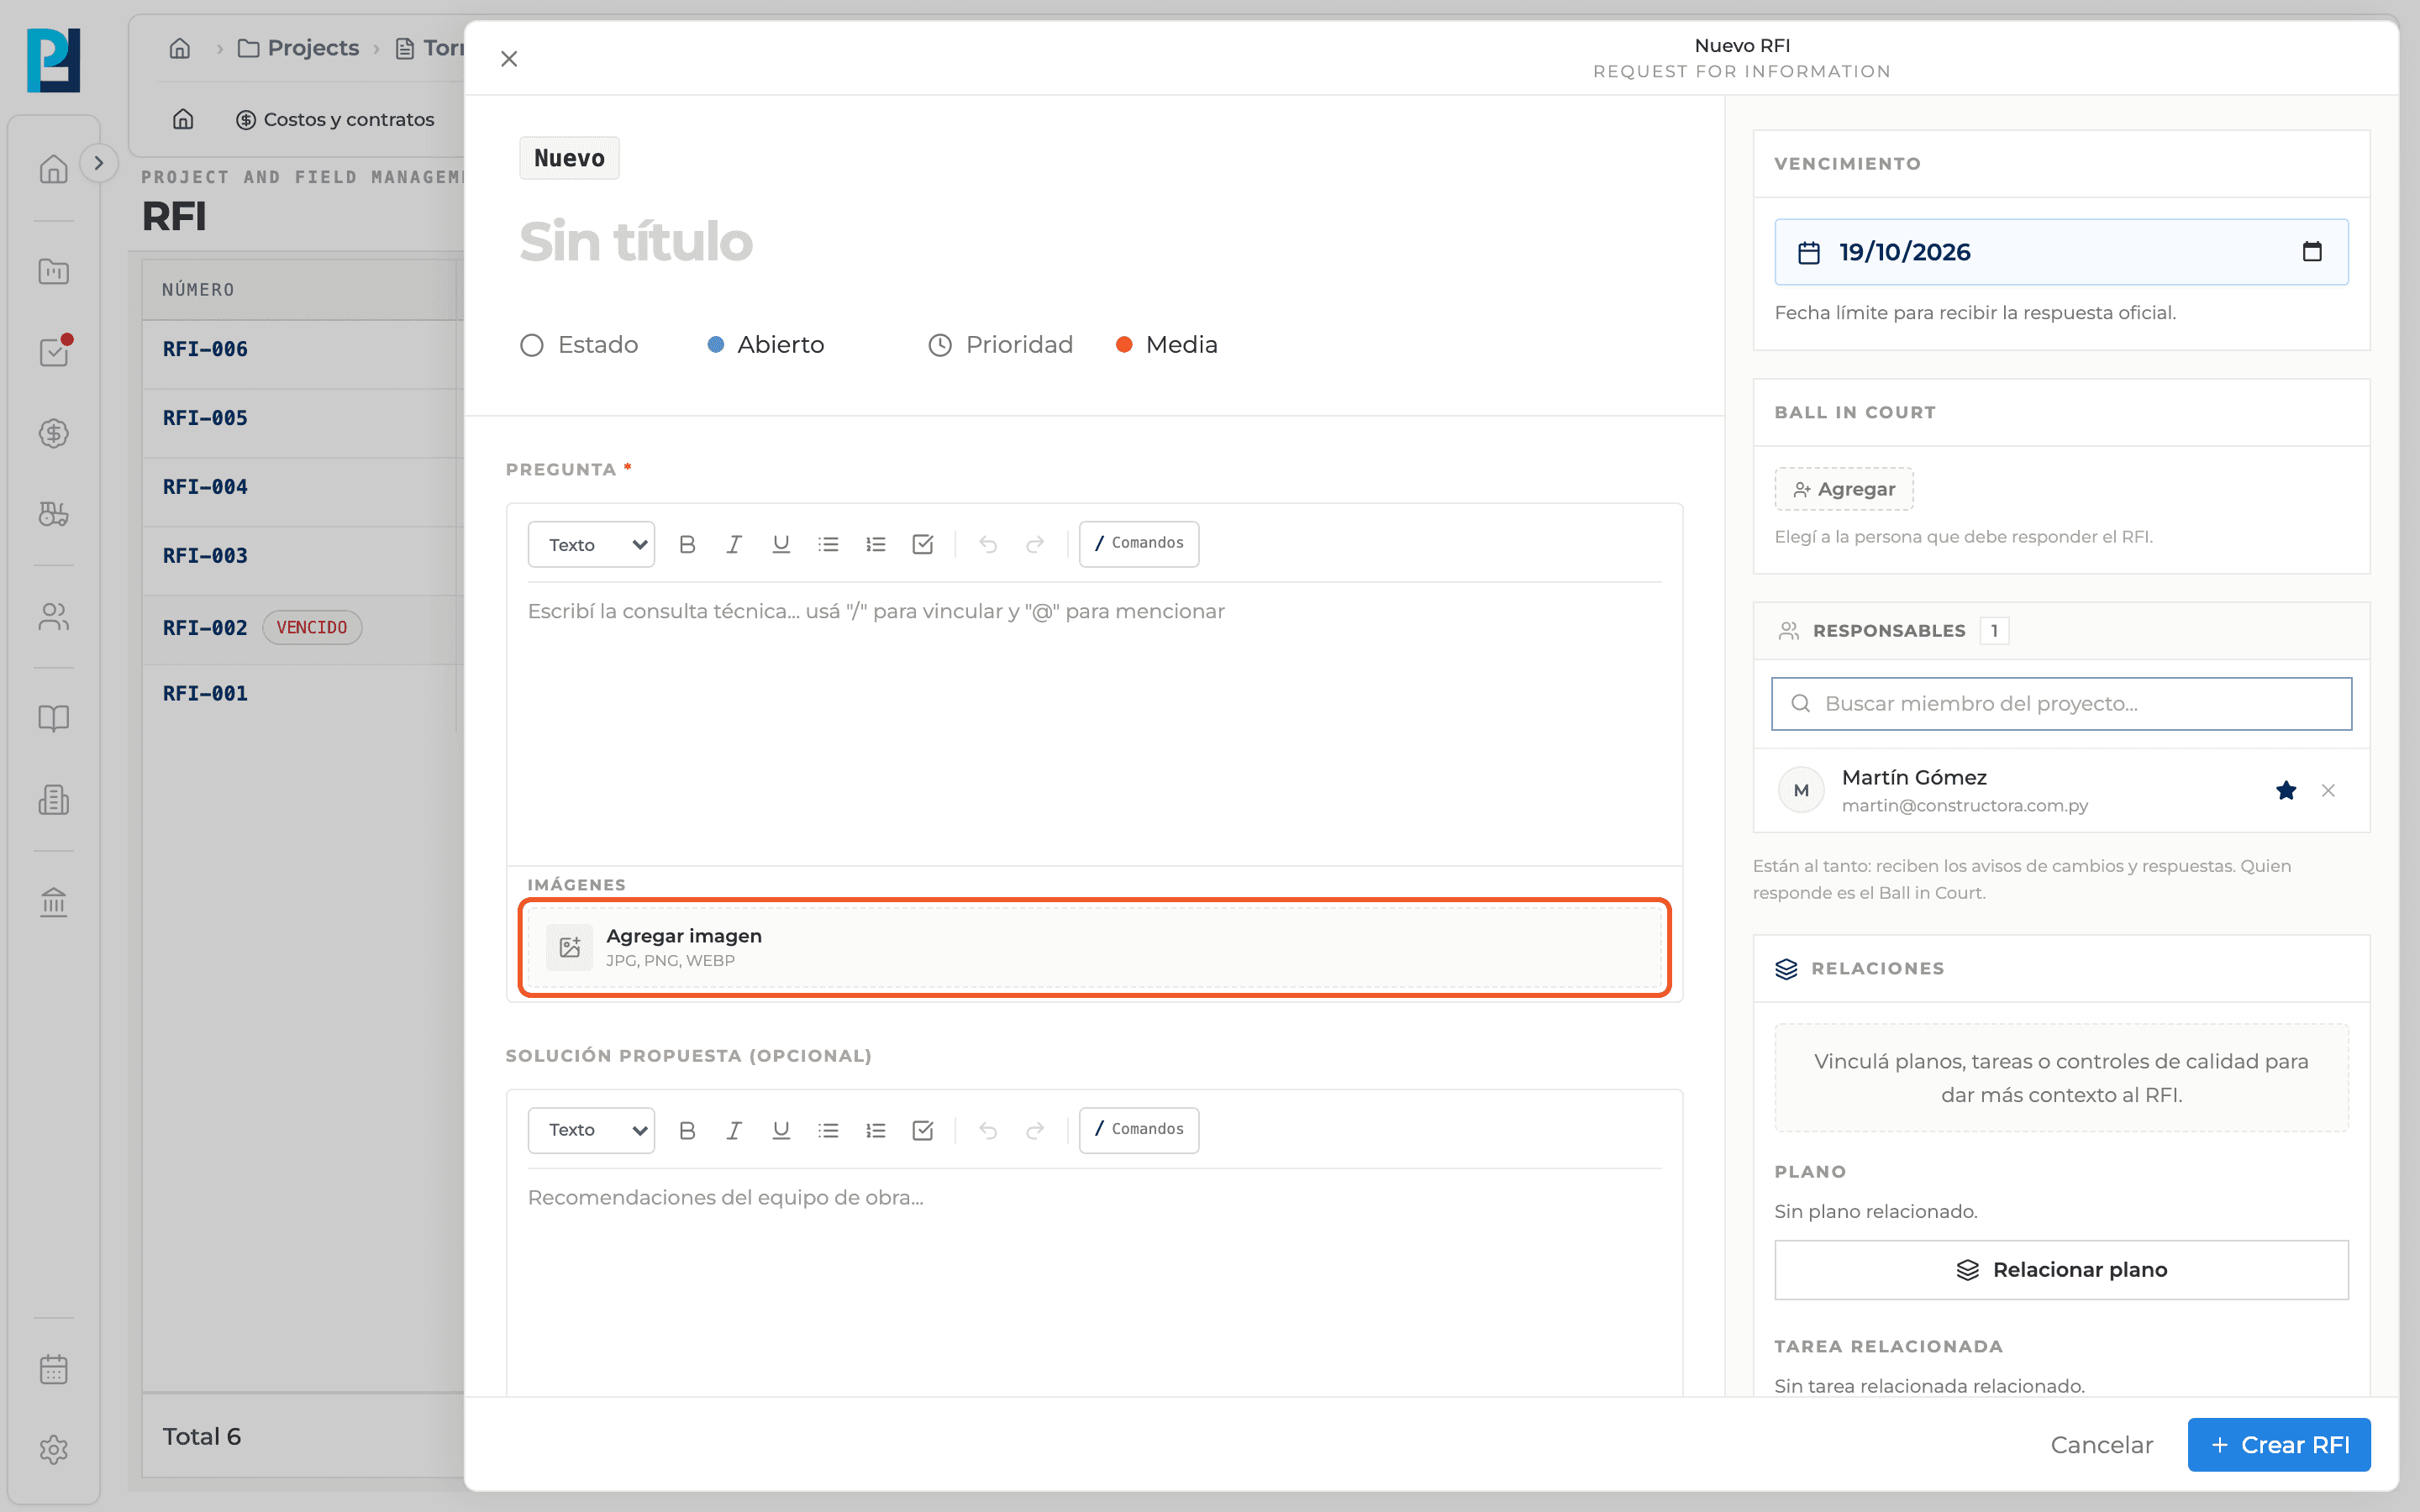
Task: Click the Sin título title field
Action: pos(636,242)
